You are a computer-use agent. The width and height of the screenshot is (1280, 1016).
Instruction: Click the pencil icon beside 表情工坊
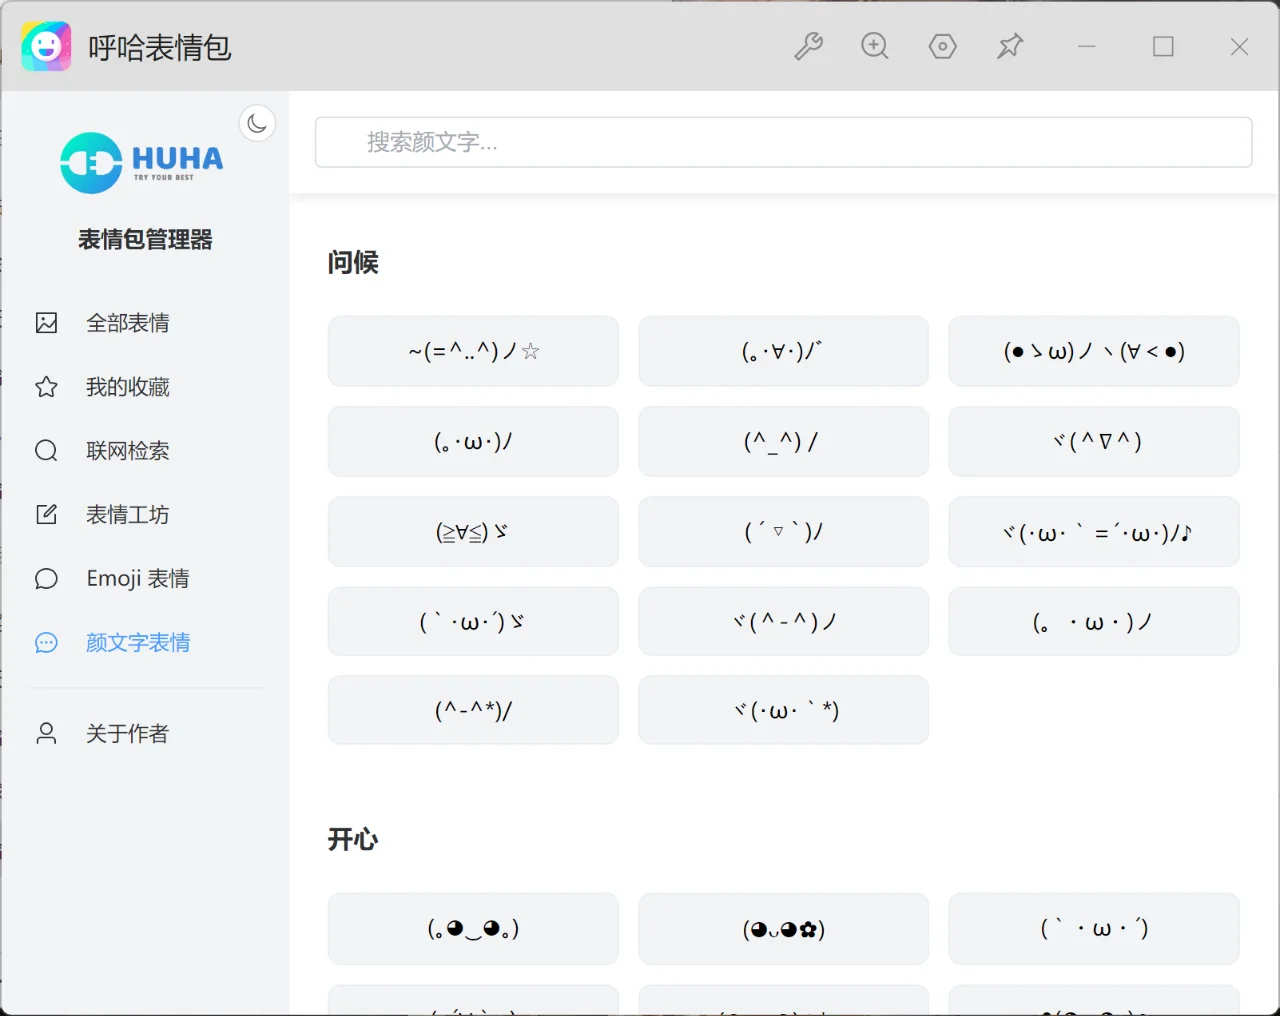[46, 514]
